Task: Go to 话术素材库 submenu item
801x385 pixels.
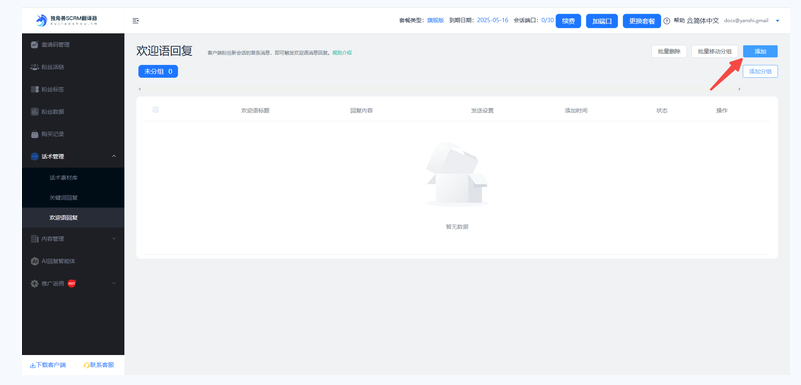Action: (64, 178)
